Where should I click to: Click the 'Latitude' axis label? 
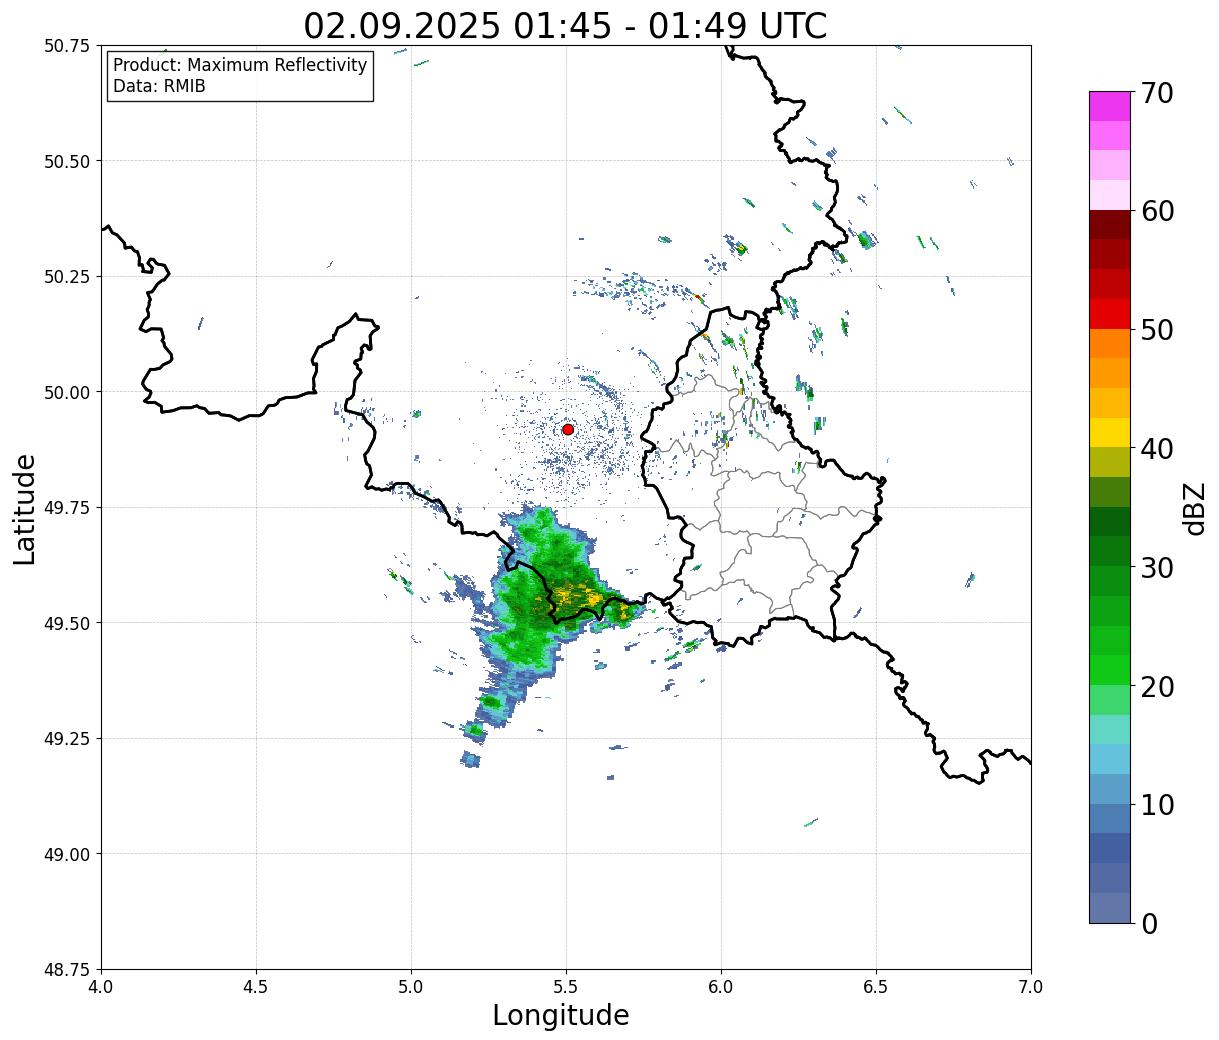(25, 509)
